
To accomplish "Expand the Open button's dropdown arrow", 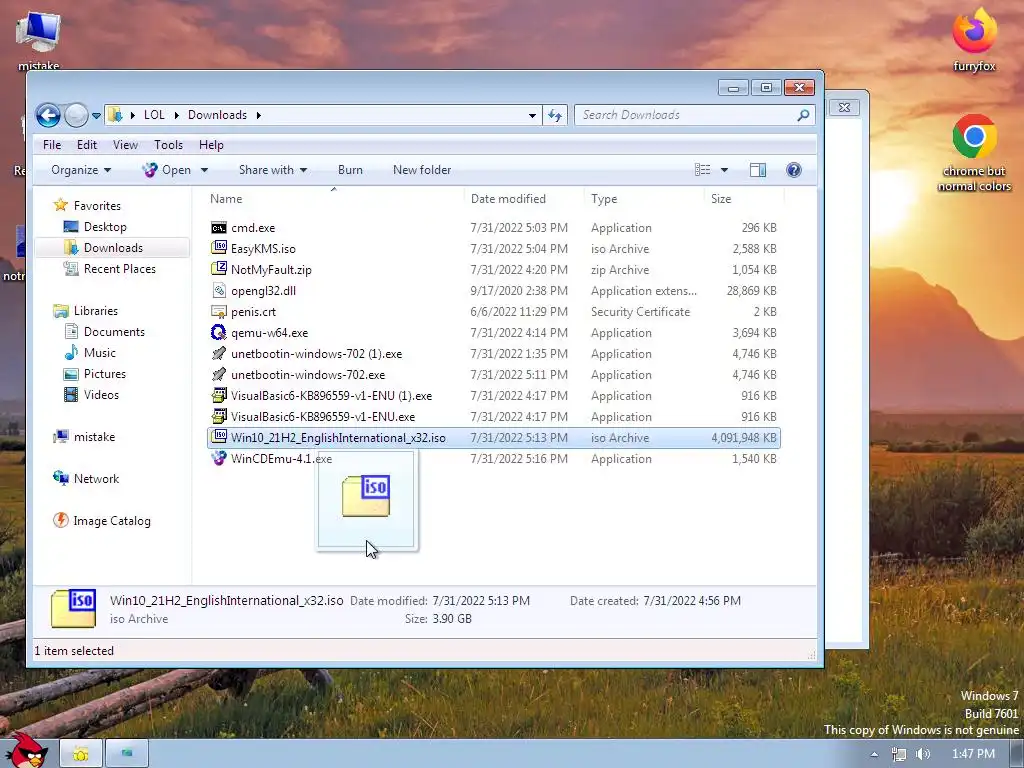I will 204,170.
